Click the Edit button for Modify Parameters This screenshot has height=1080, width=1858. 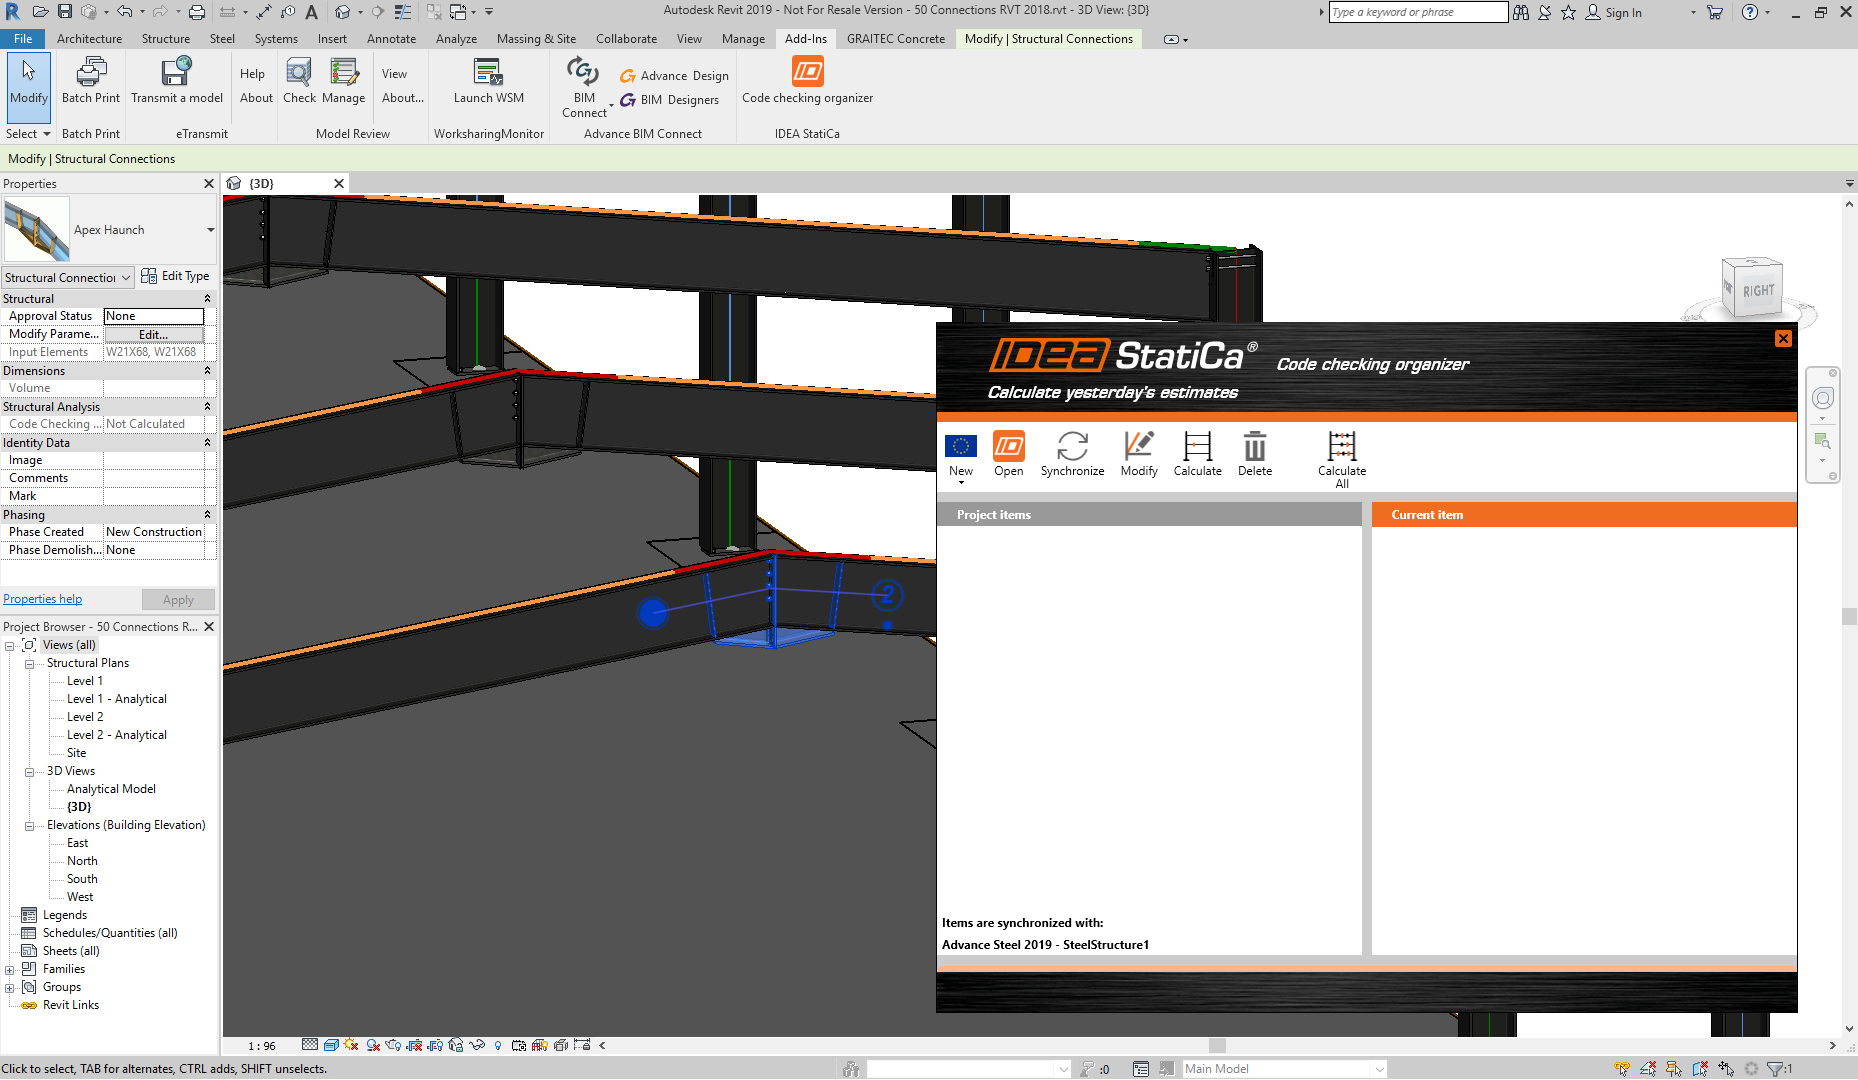153,334
